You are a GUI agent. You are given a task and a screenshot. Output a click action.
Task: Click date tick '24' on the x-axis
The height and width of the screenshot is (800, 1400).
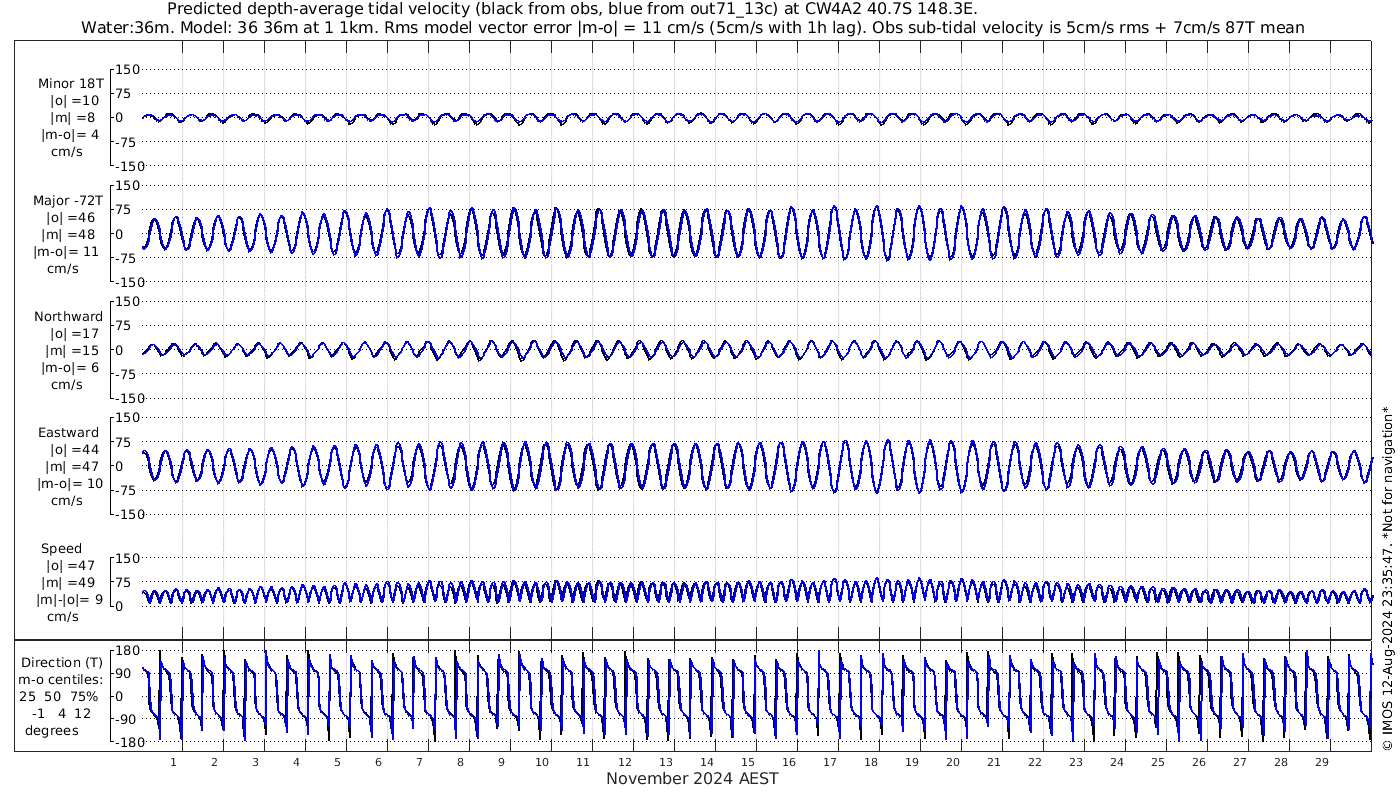click(1116, 762)
